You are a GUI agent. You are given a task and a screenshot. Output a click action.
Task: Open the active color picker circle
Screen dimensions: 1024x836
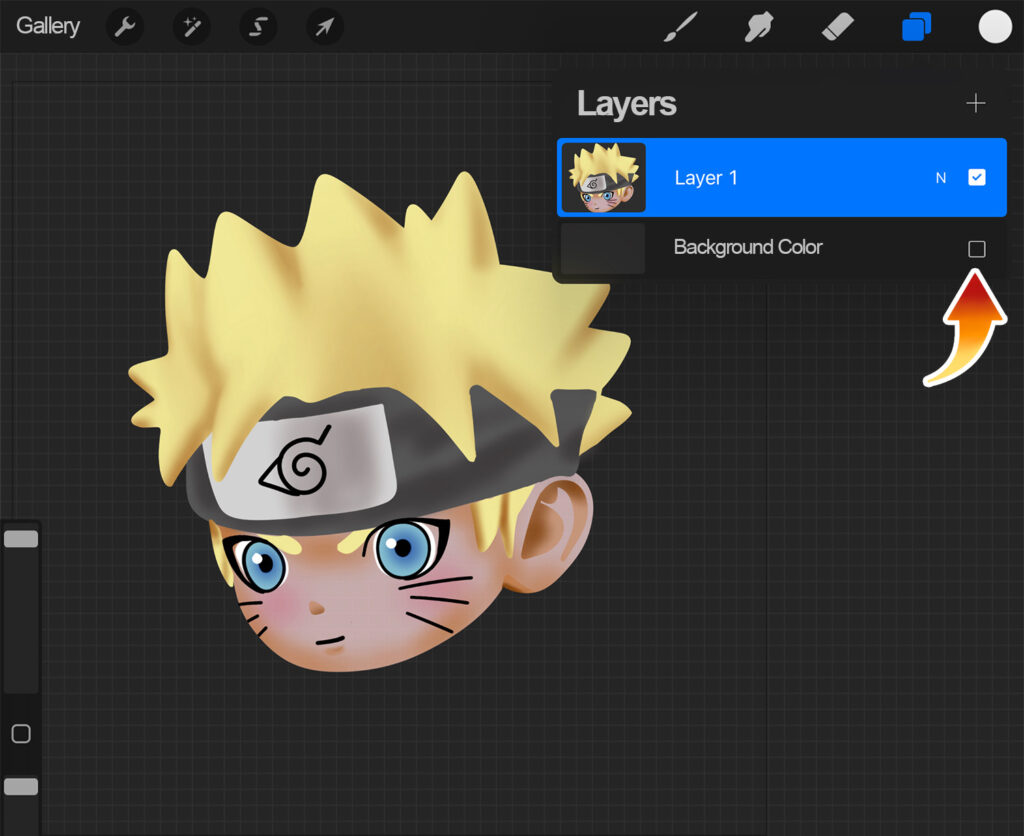995,27
